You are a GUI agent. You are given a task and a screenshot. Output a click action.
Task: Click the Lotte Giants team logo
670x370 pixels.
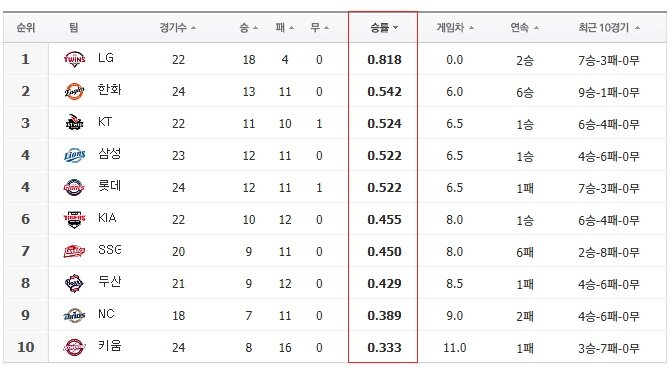click(x=74, y=187)
